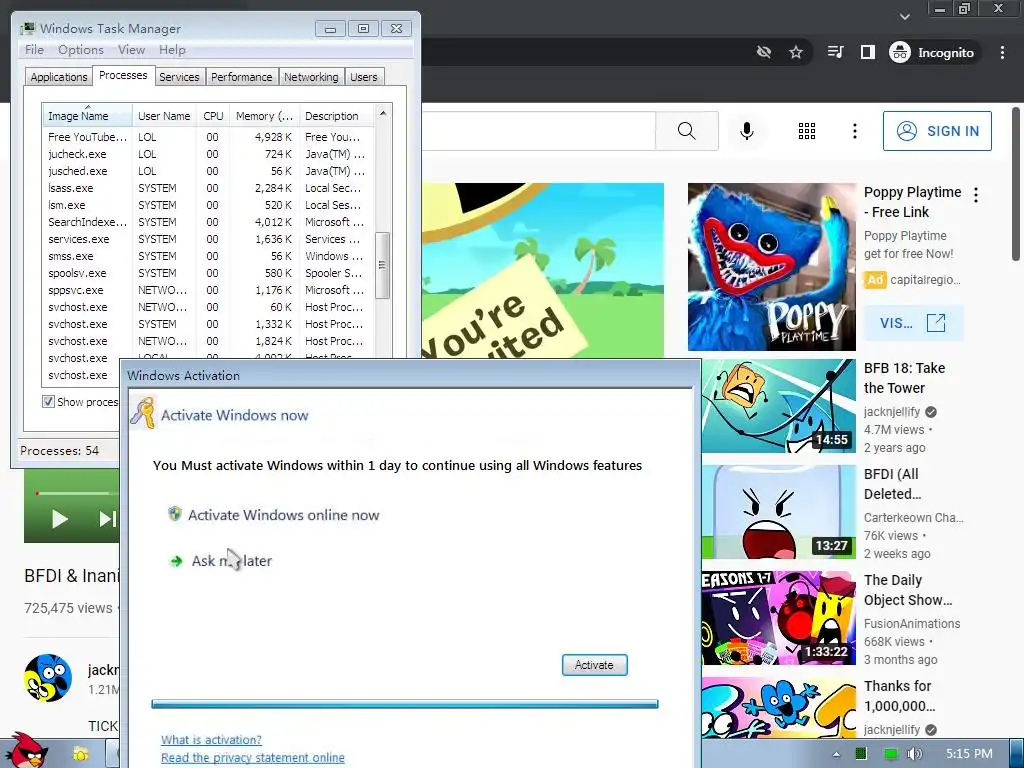Switch to the Performance tab

241,77
